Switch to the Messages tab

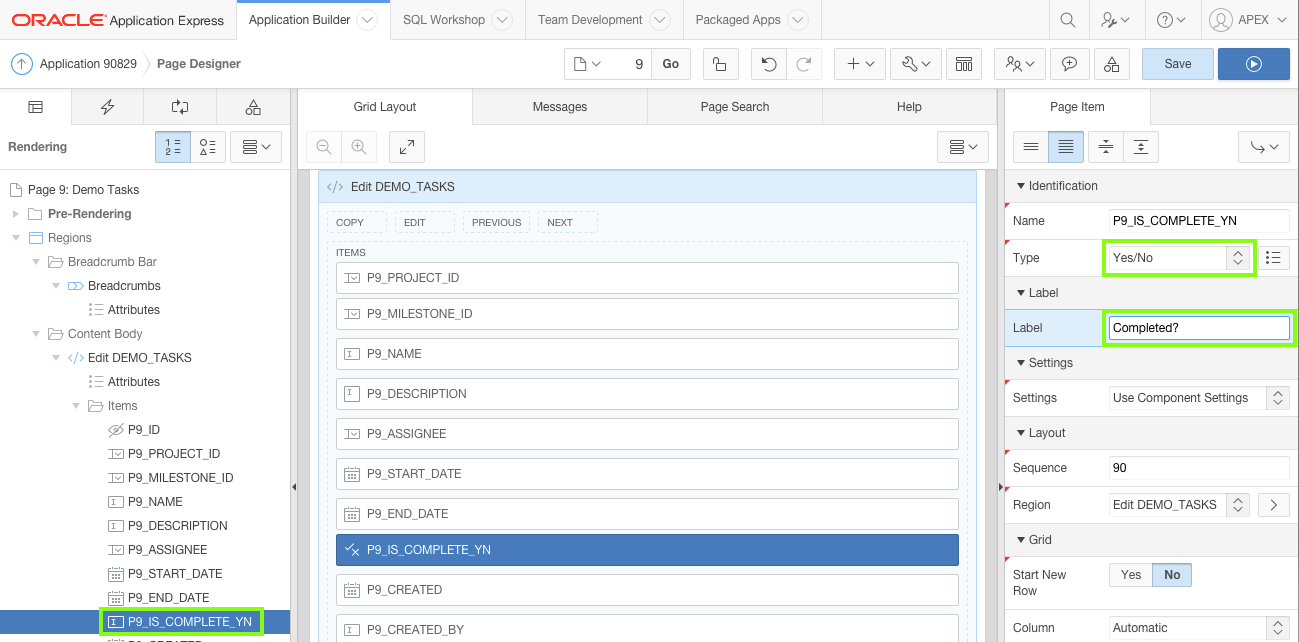tap(559, 106)
